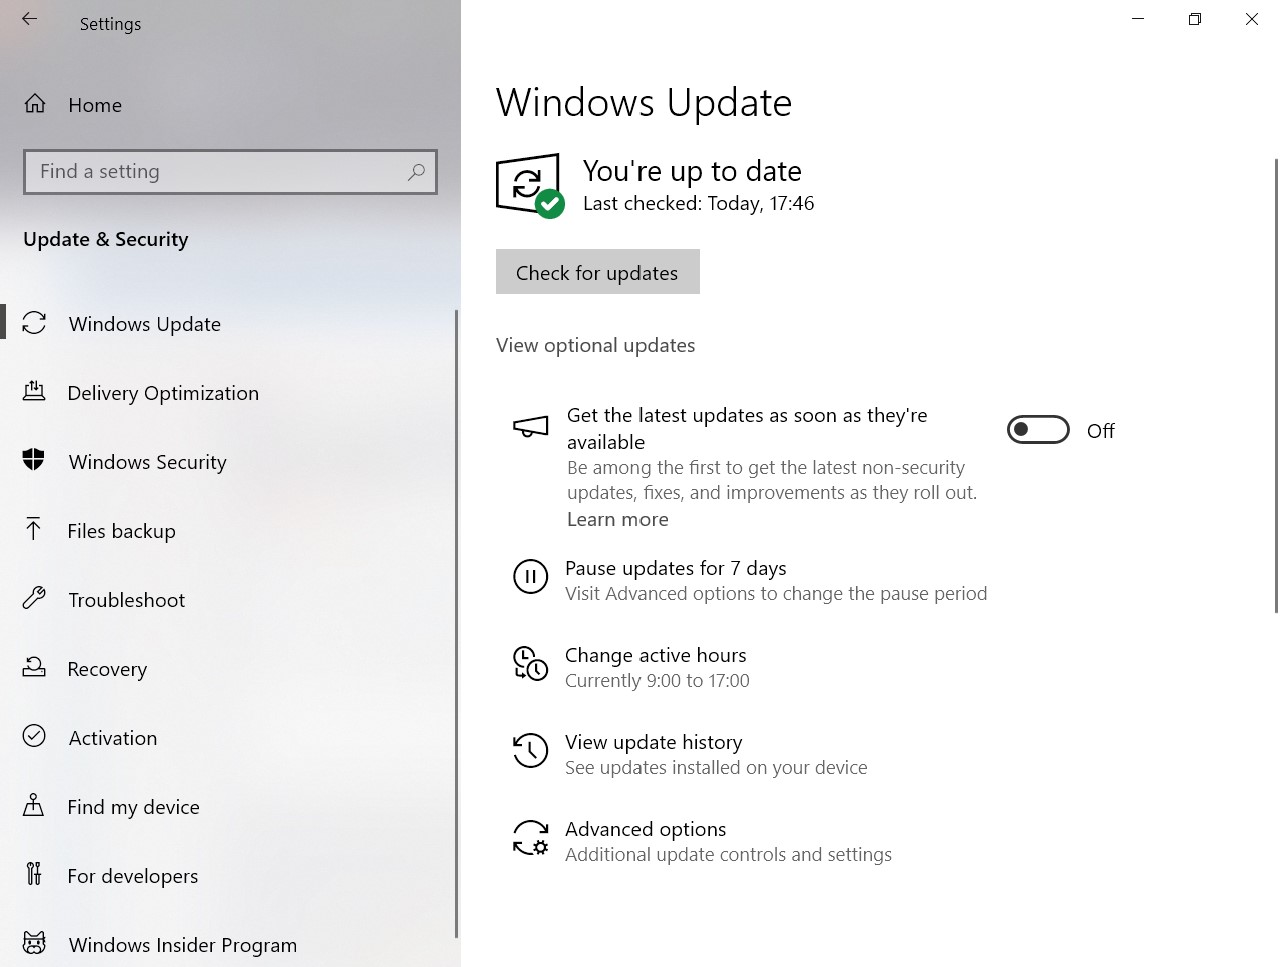
Task: Open Change active hours
Action: click(x=655, y=655)
